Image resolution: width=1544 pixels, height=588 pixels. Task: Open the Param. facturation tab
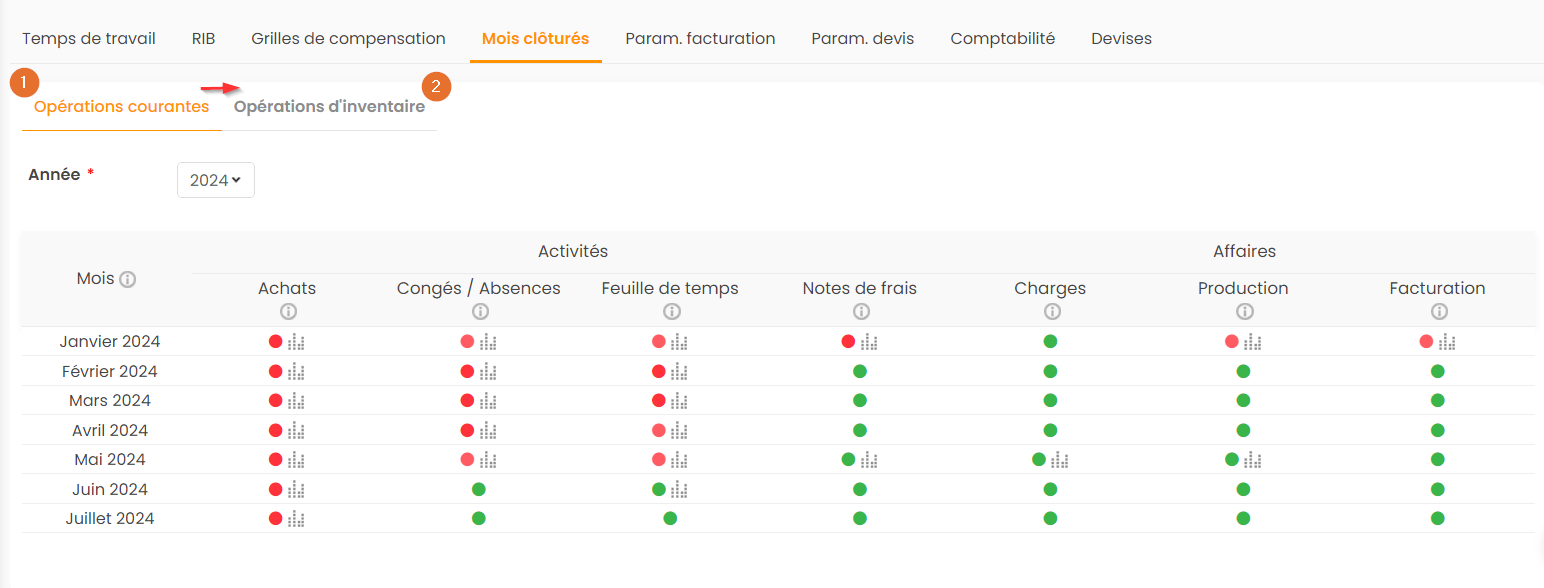coord(700,39)
